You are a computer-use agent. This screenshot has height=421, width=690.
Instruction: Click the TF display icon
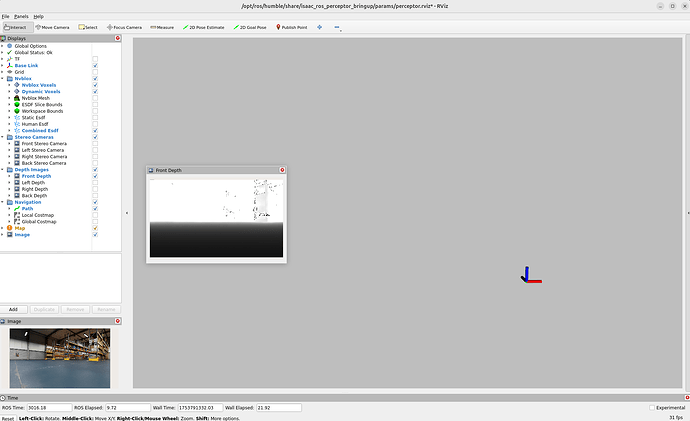tap(10, 59)
